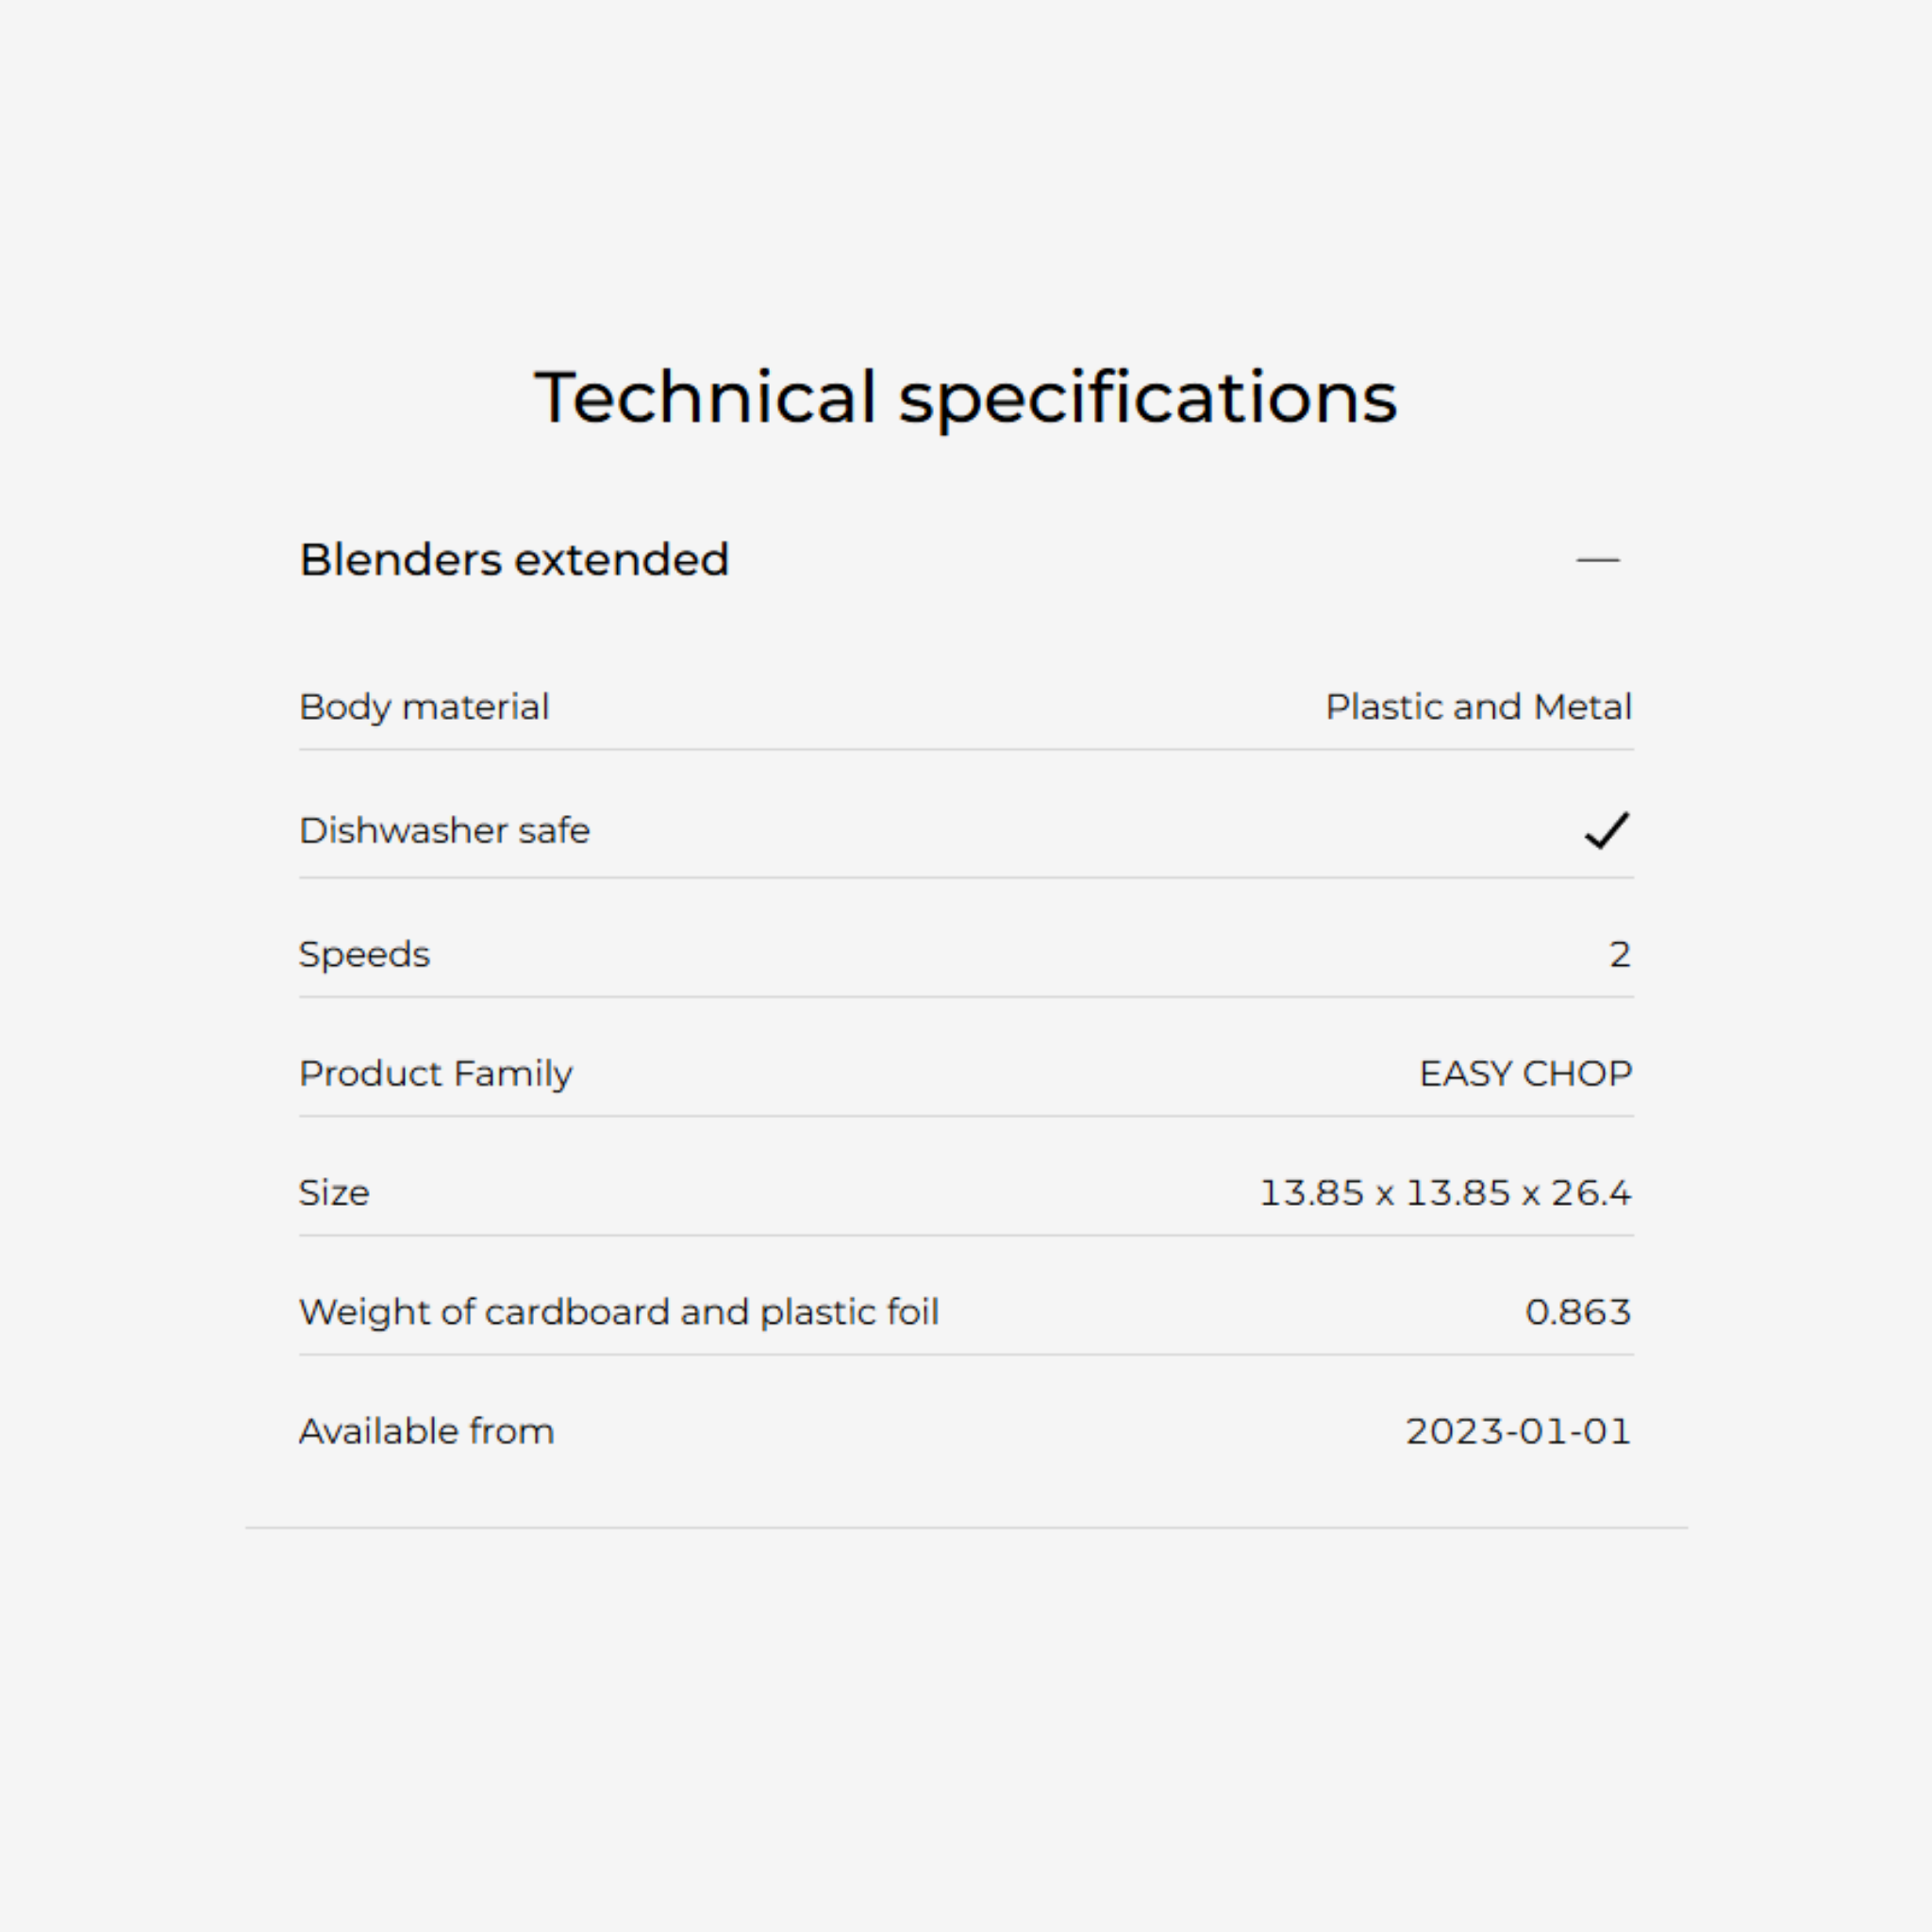1932x1932 pixels.
Task: Click the Technical specifications title
Action: (965, 397)
